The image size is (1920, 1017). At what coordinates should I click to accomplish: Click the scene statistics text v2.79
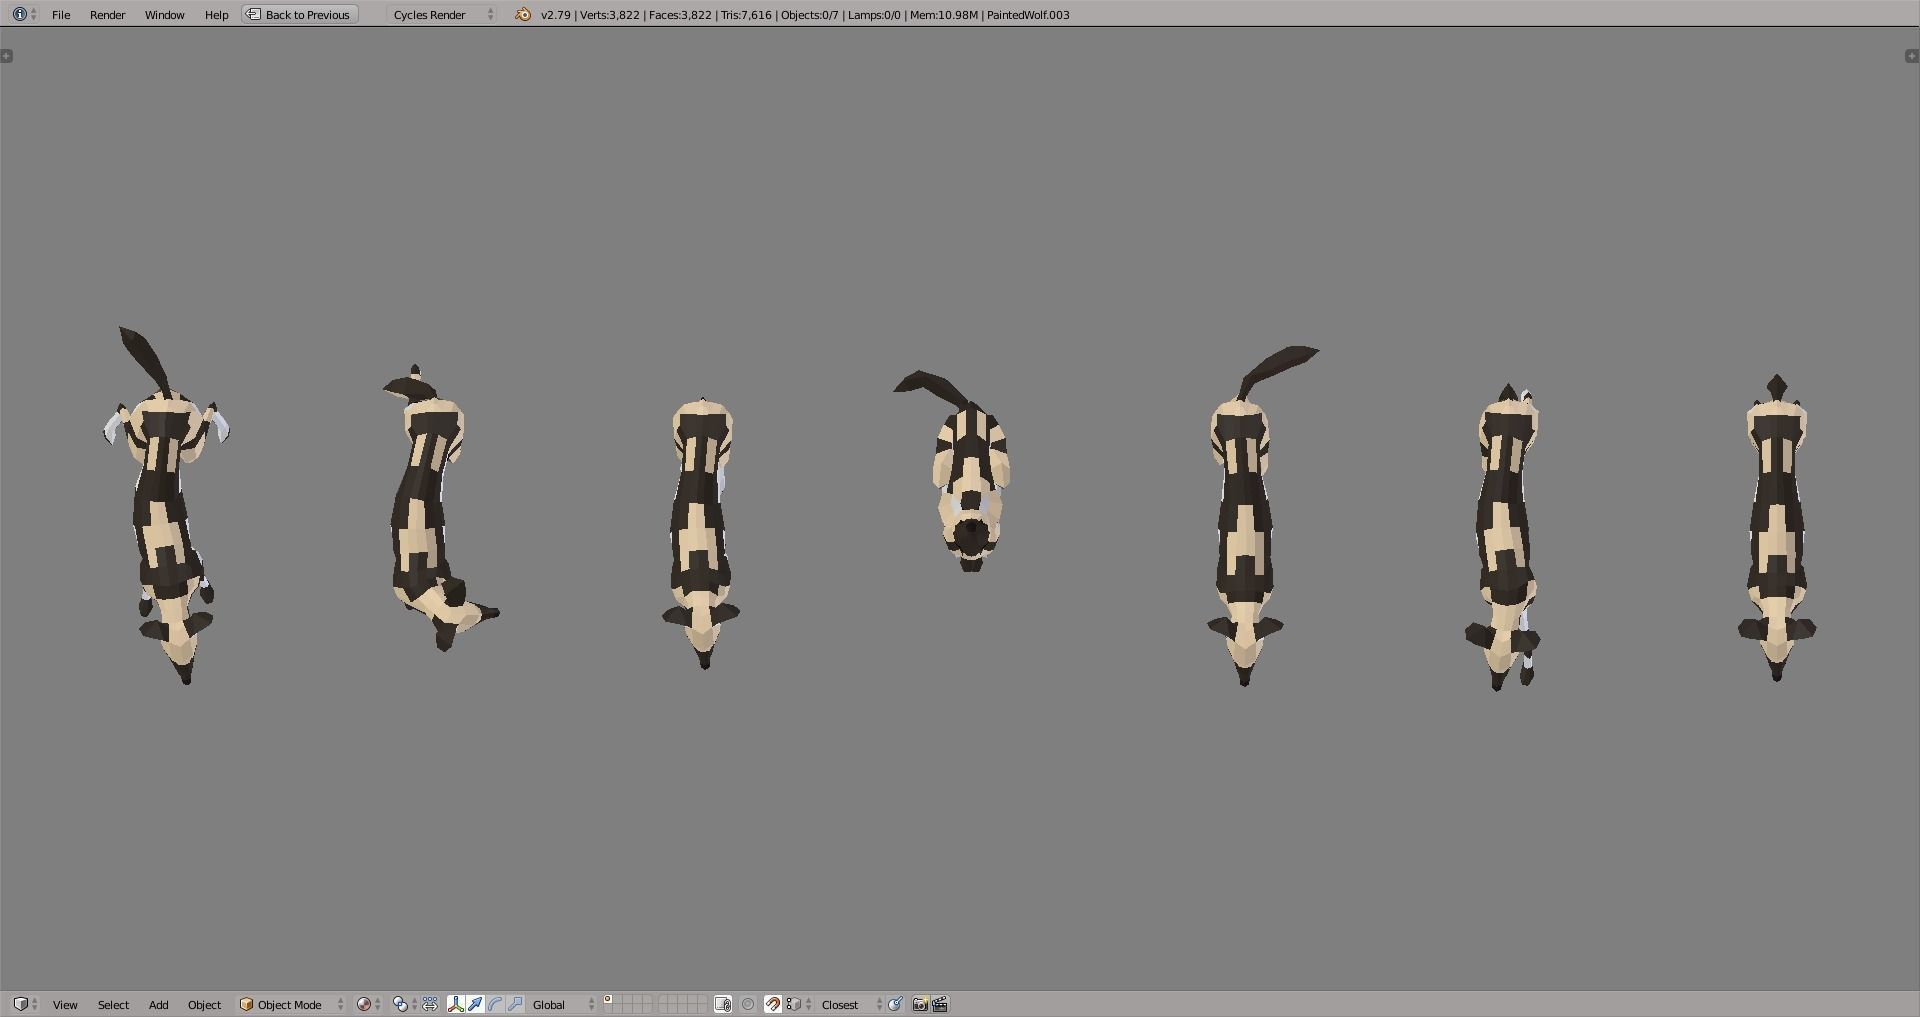pos(805,15)
